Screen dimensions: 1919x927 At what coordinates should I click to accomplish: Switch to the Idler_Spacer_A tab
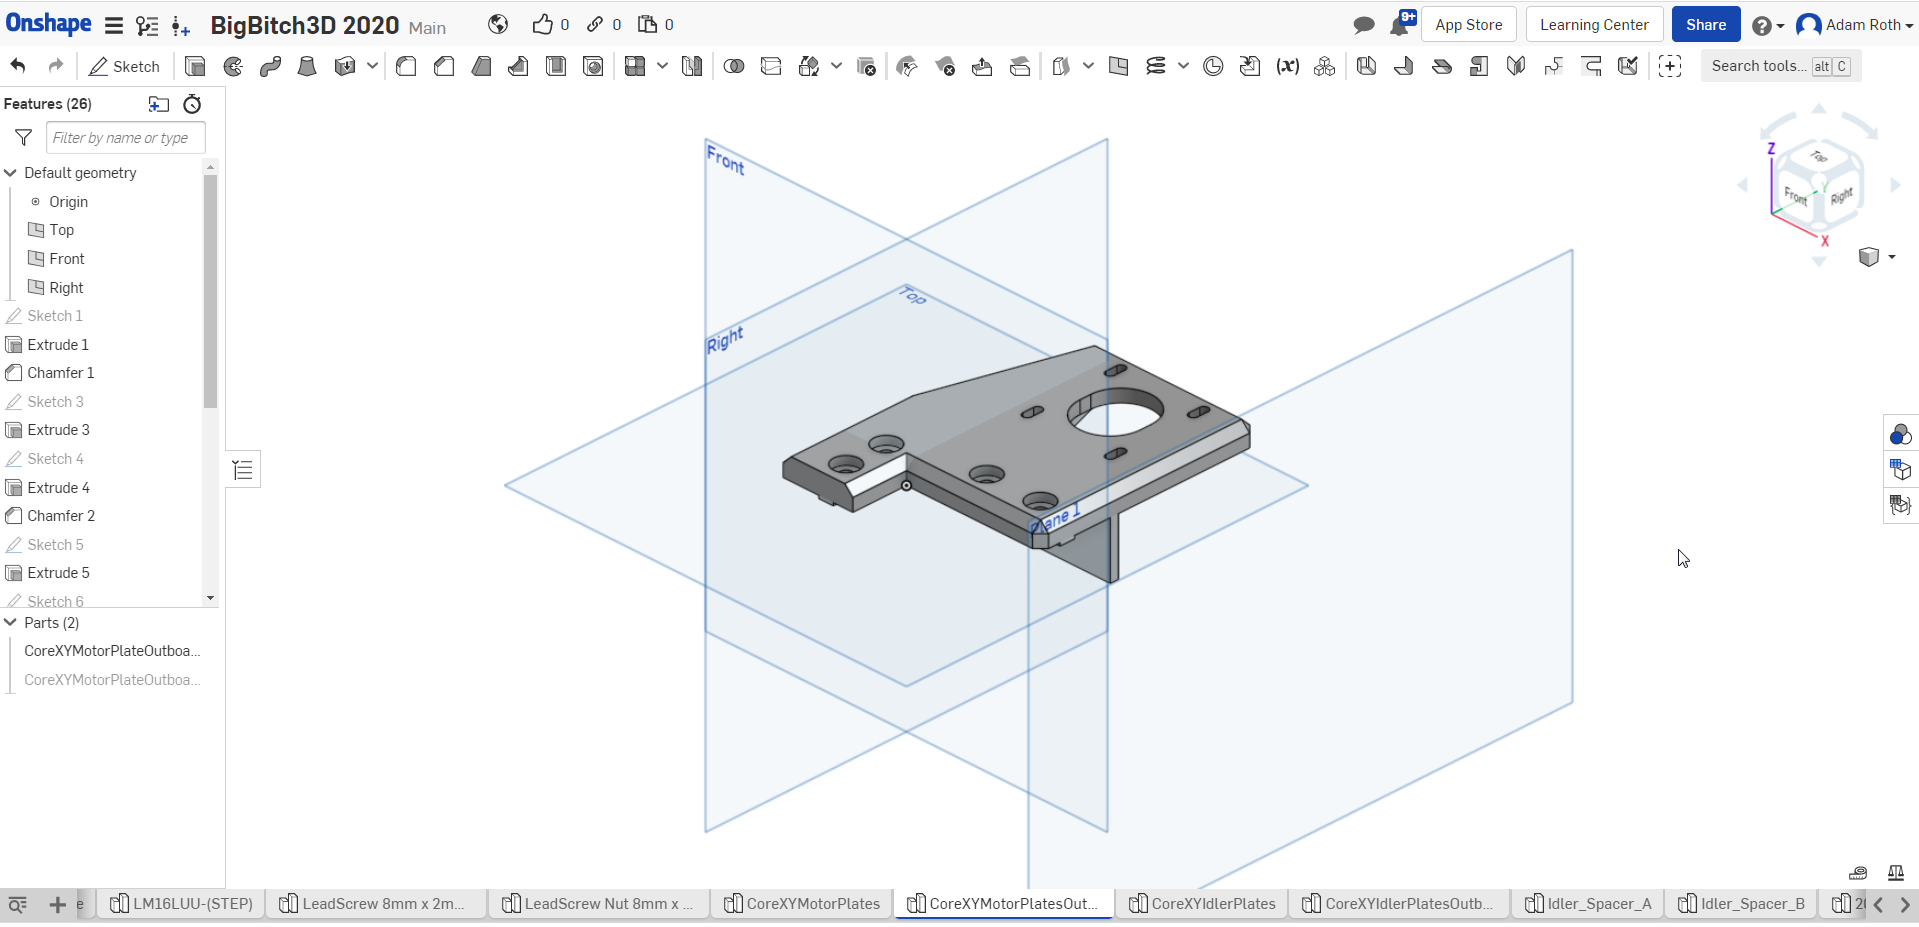point(1587,904)
